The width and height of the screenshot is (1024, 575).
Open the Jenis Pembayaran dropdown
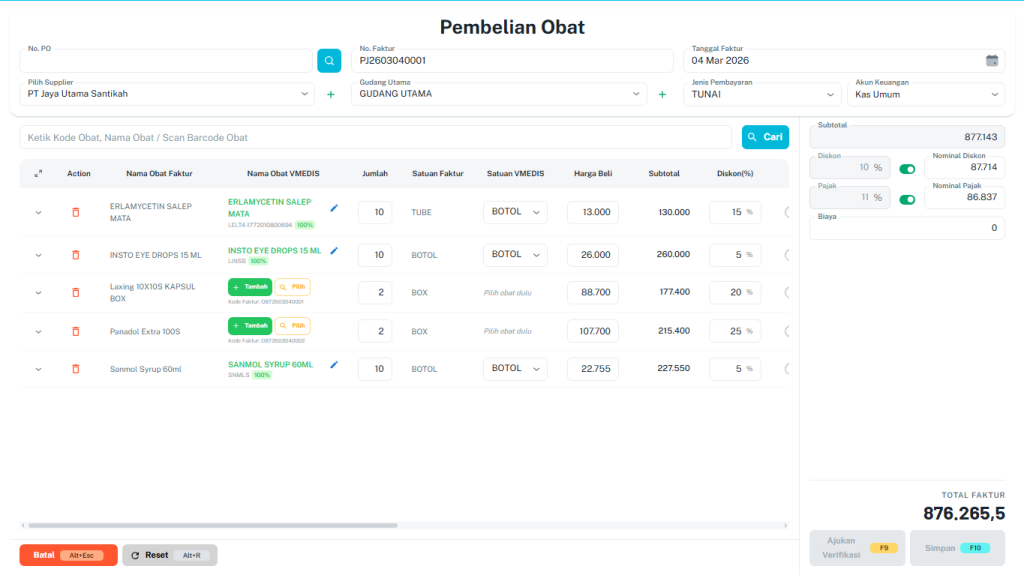tap(762, 95)
